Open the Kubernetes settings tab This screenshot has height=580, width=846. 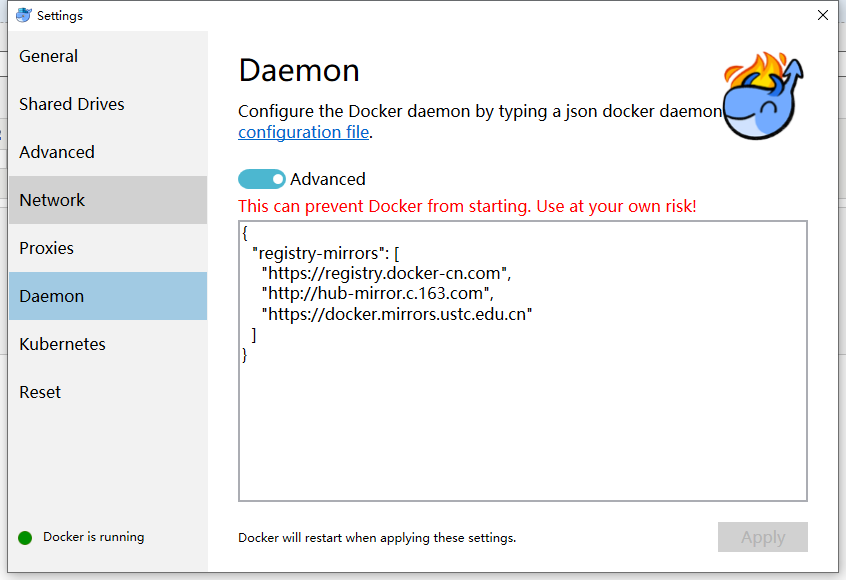(63, 344)
